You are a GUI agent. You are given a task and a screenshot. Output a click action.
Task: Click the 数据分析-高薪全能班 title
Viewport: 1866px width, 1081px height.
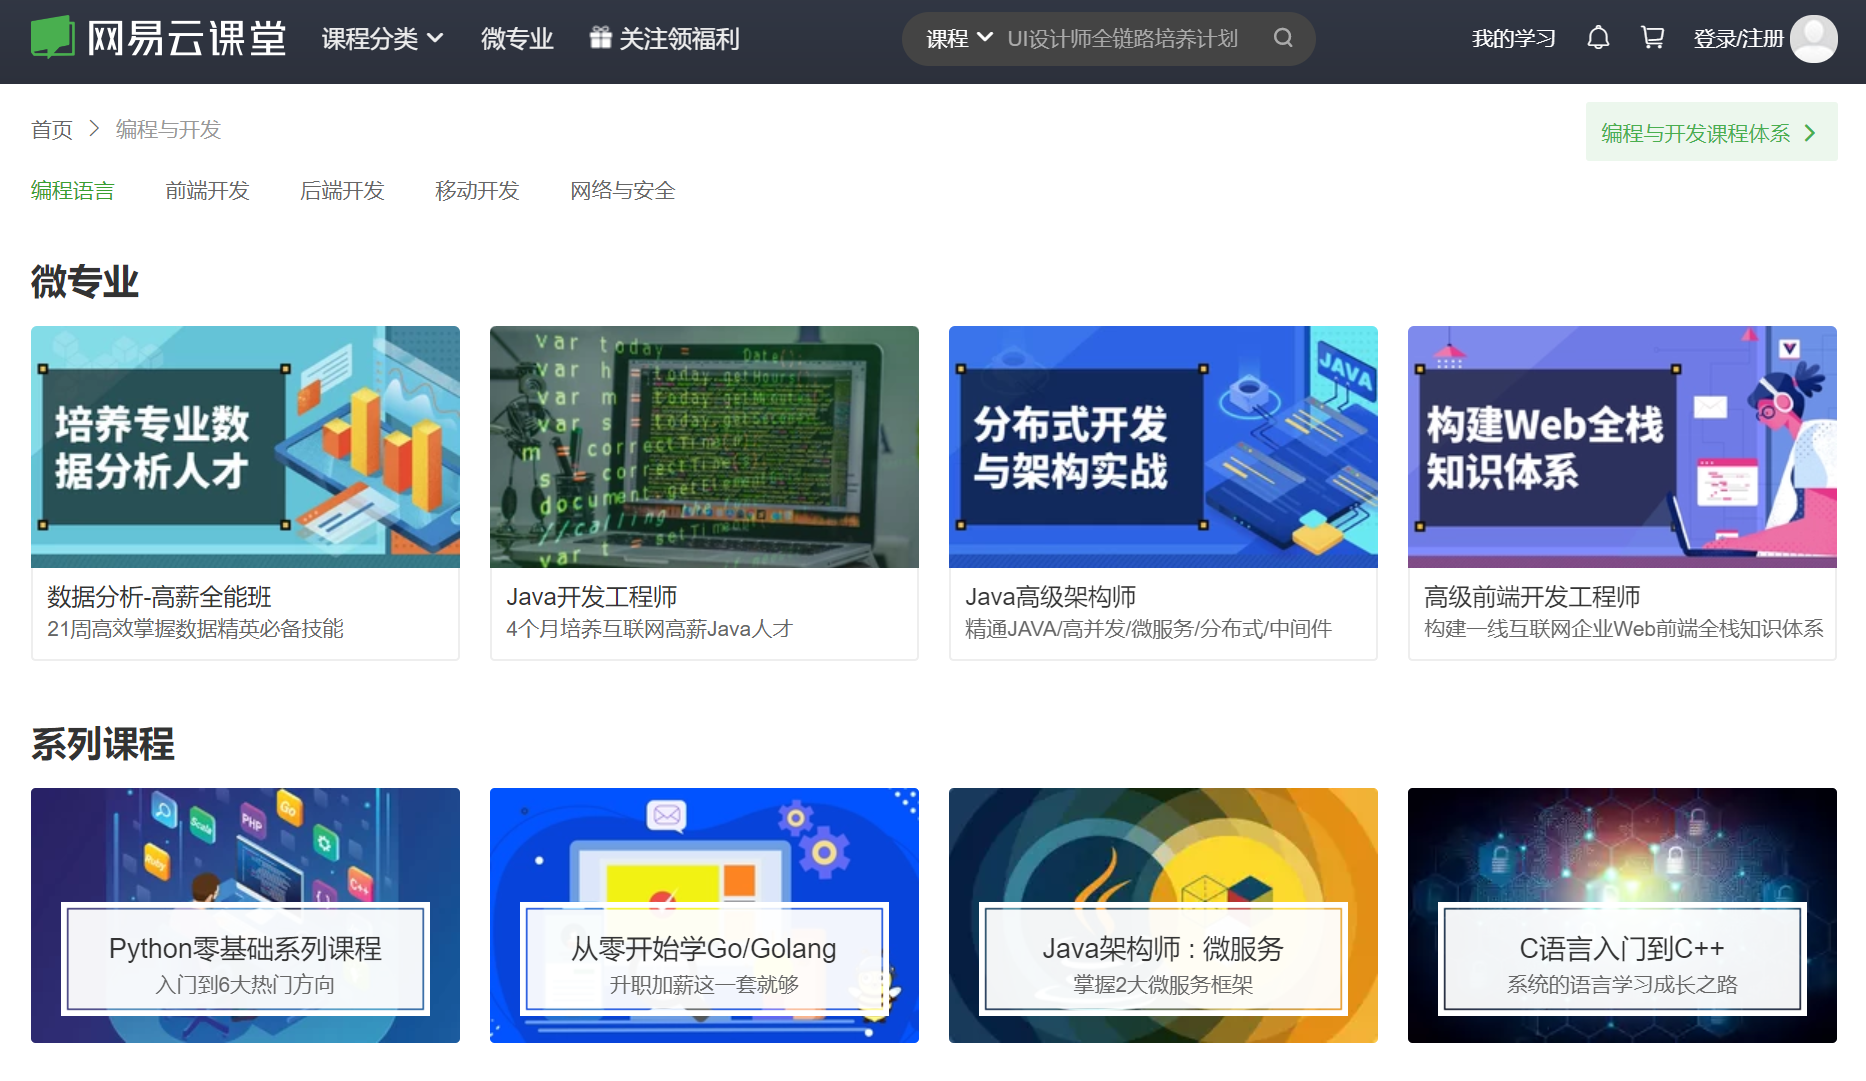(160, 597)
